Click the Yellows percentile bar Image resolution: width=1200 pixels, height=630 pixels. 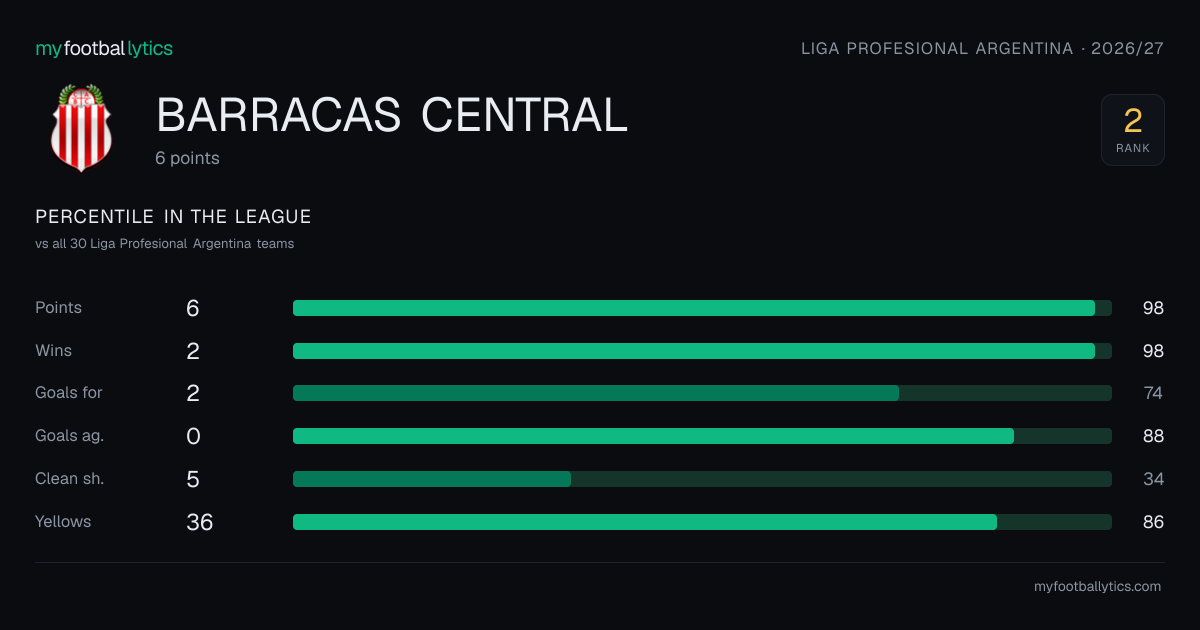pyautogui.click(x=702, y=522)
